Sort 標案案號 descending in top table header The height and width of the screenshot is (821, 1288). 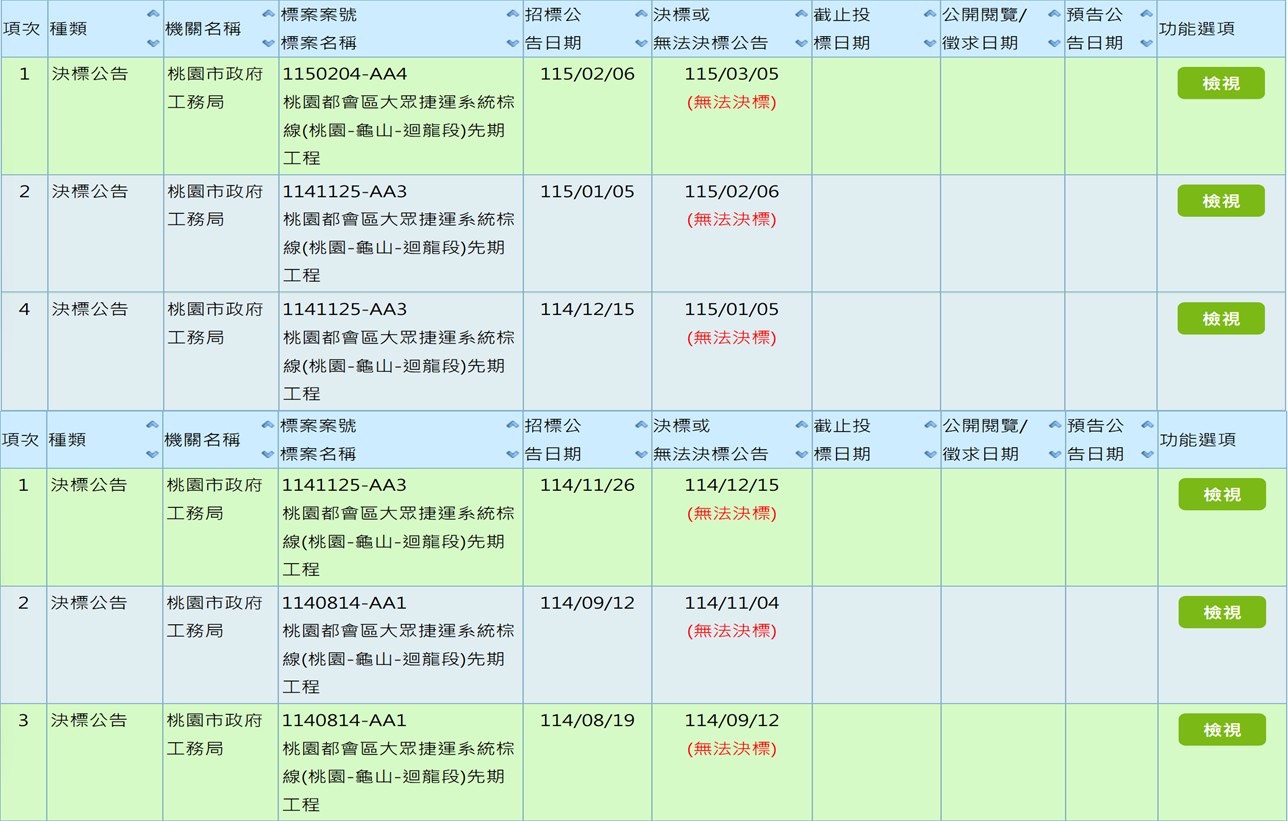coord(512,43)
